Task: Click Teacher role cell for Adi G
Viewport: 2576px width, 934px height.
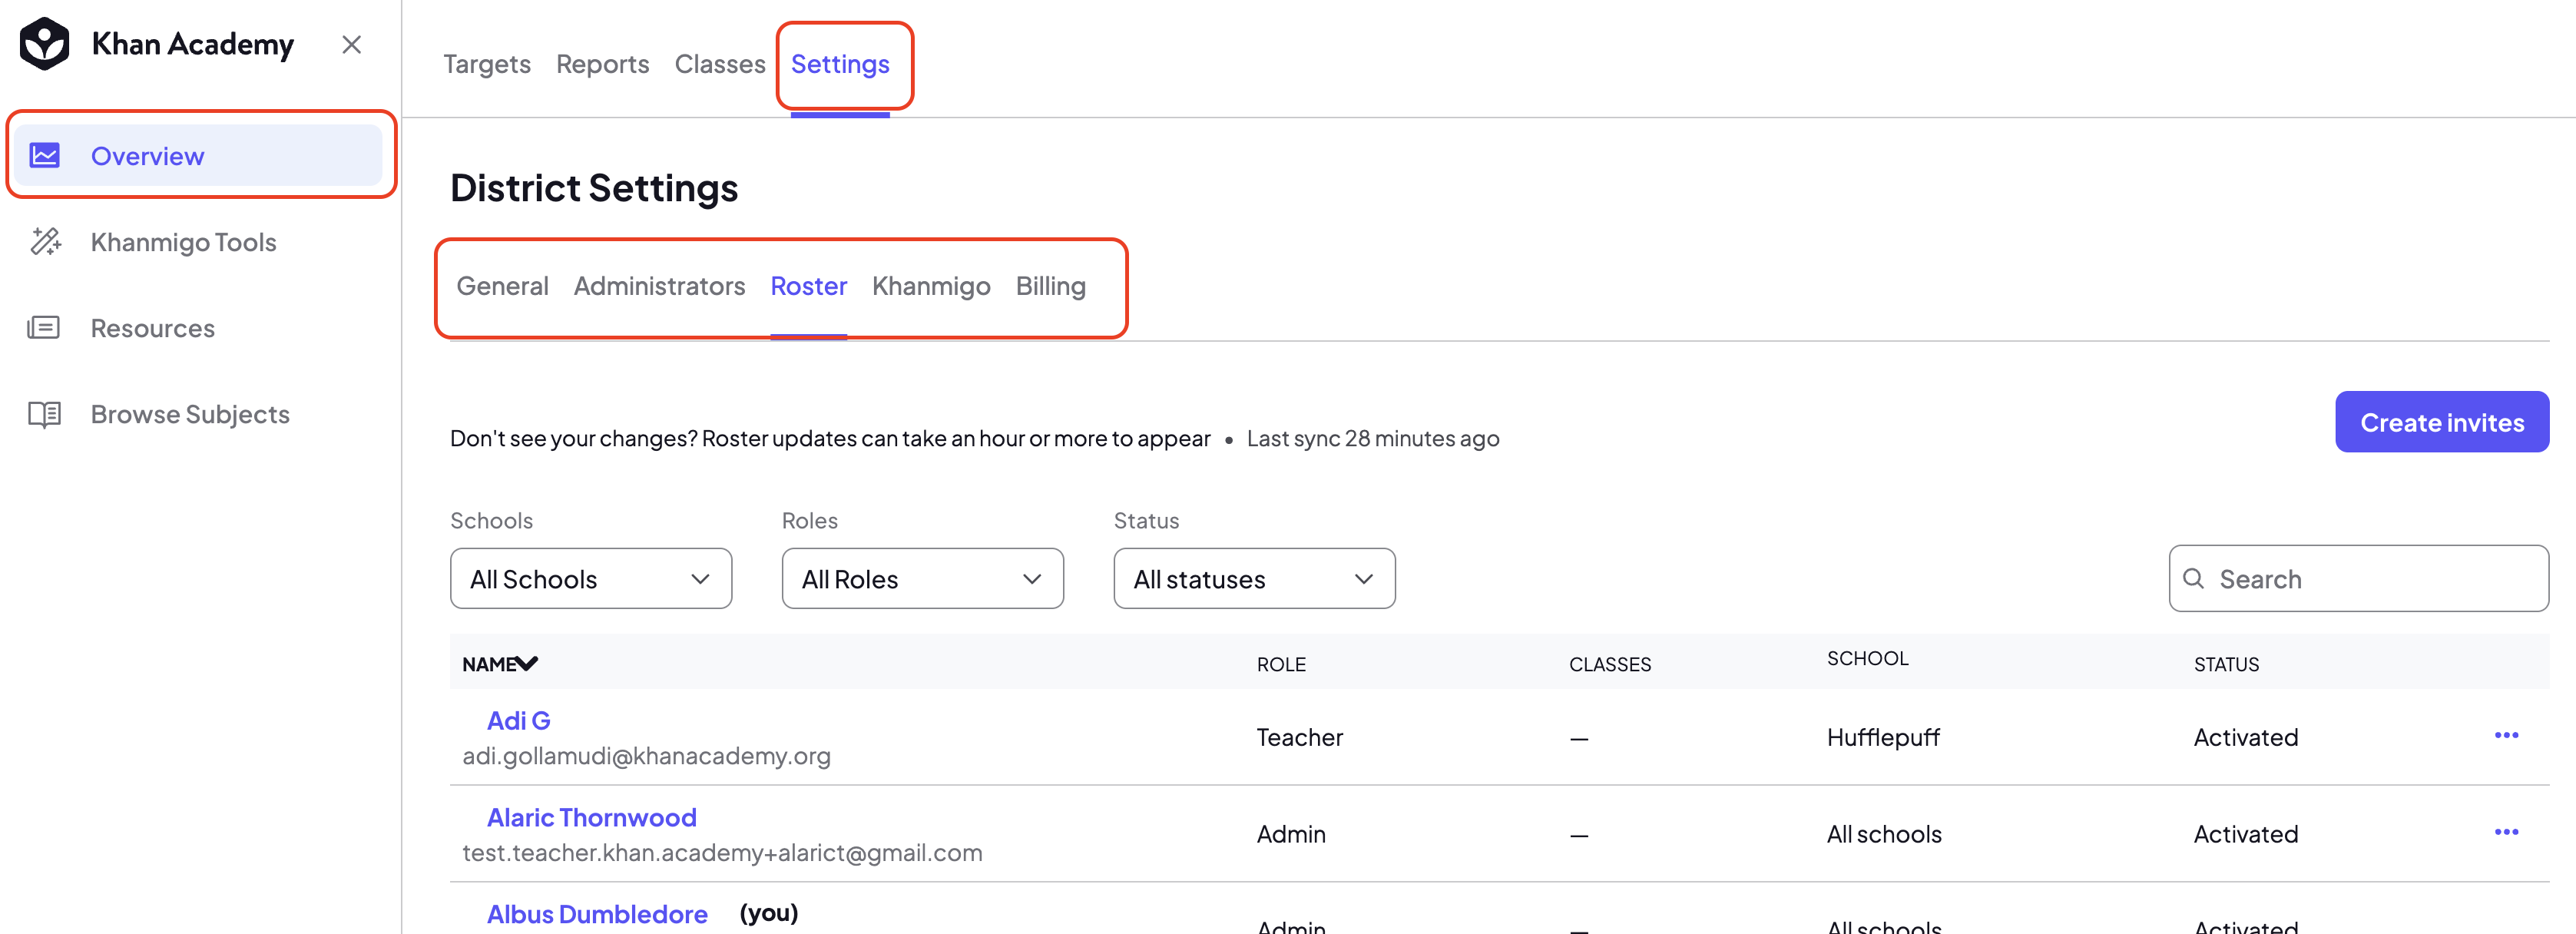Action: (x=1299, y=737)
